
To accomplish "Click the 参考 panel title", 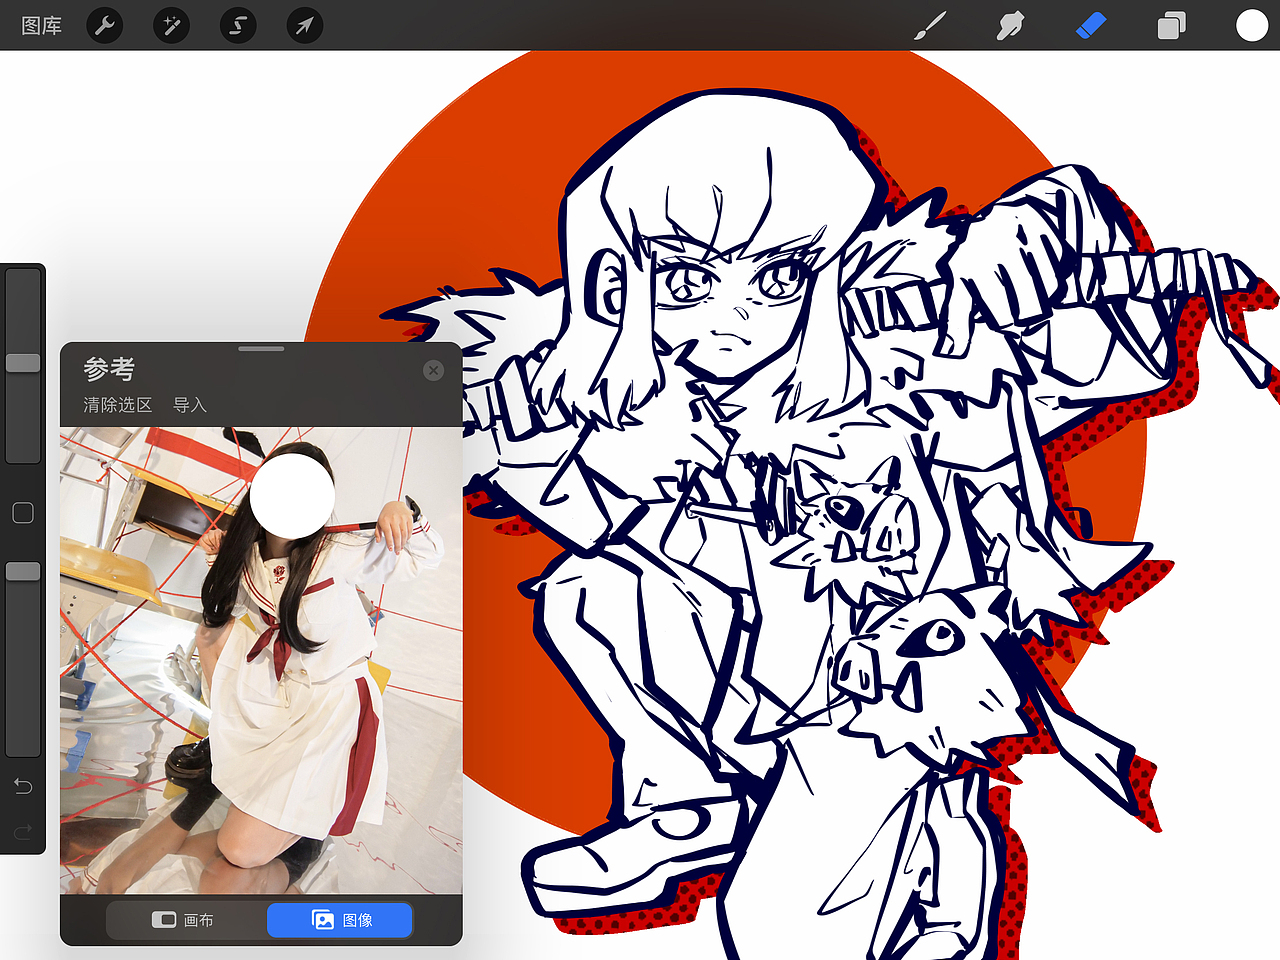I will point(109,369).
